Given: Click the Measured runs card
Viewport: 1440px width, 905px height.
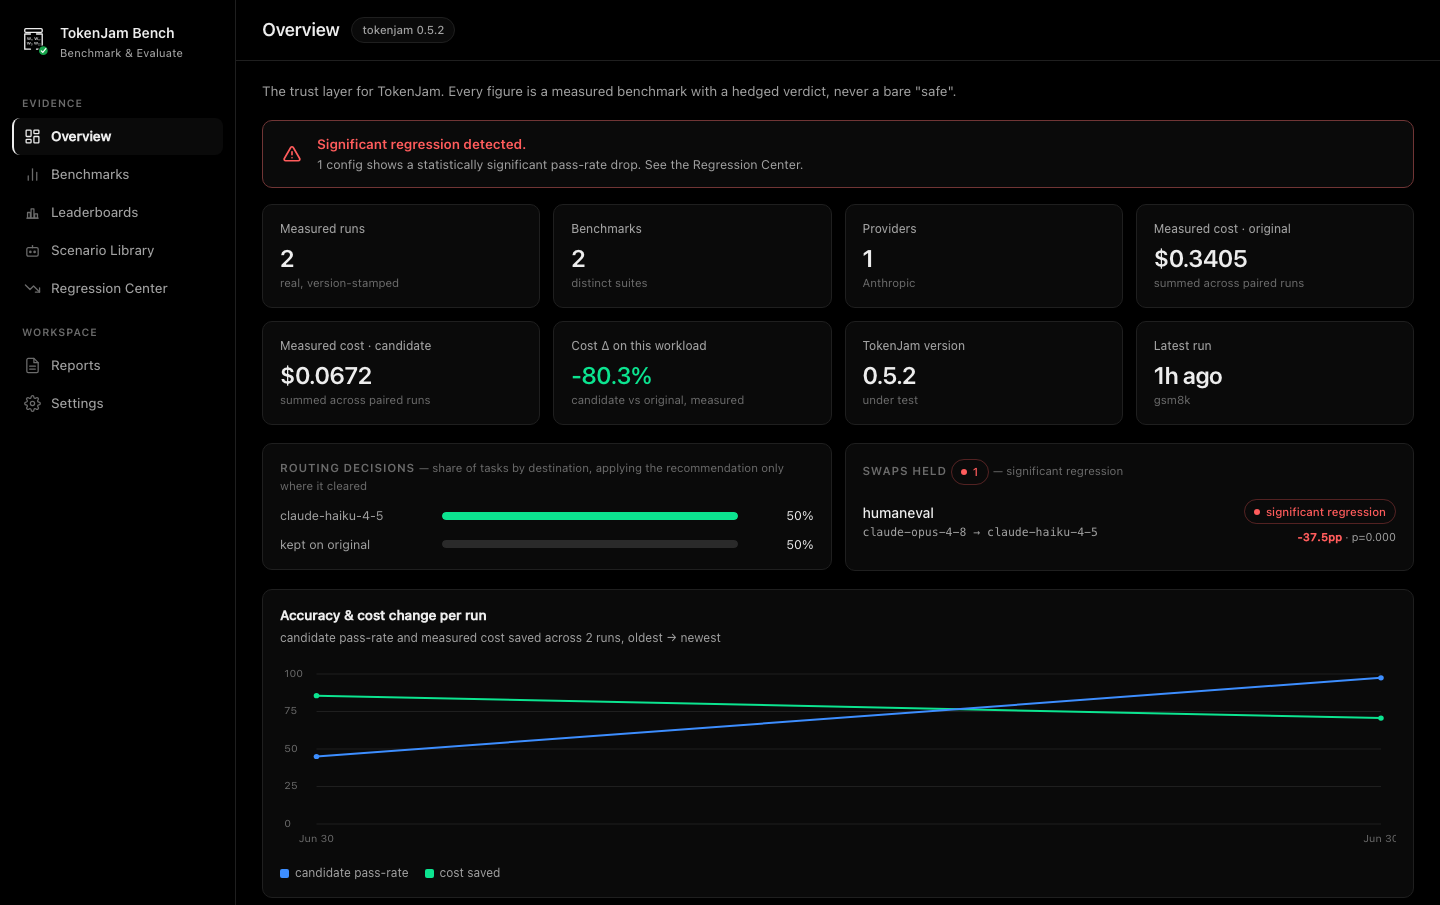Looking at the screenshot, I should pyautogui.click(x=401, y=256).
